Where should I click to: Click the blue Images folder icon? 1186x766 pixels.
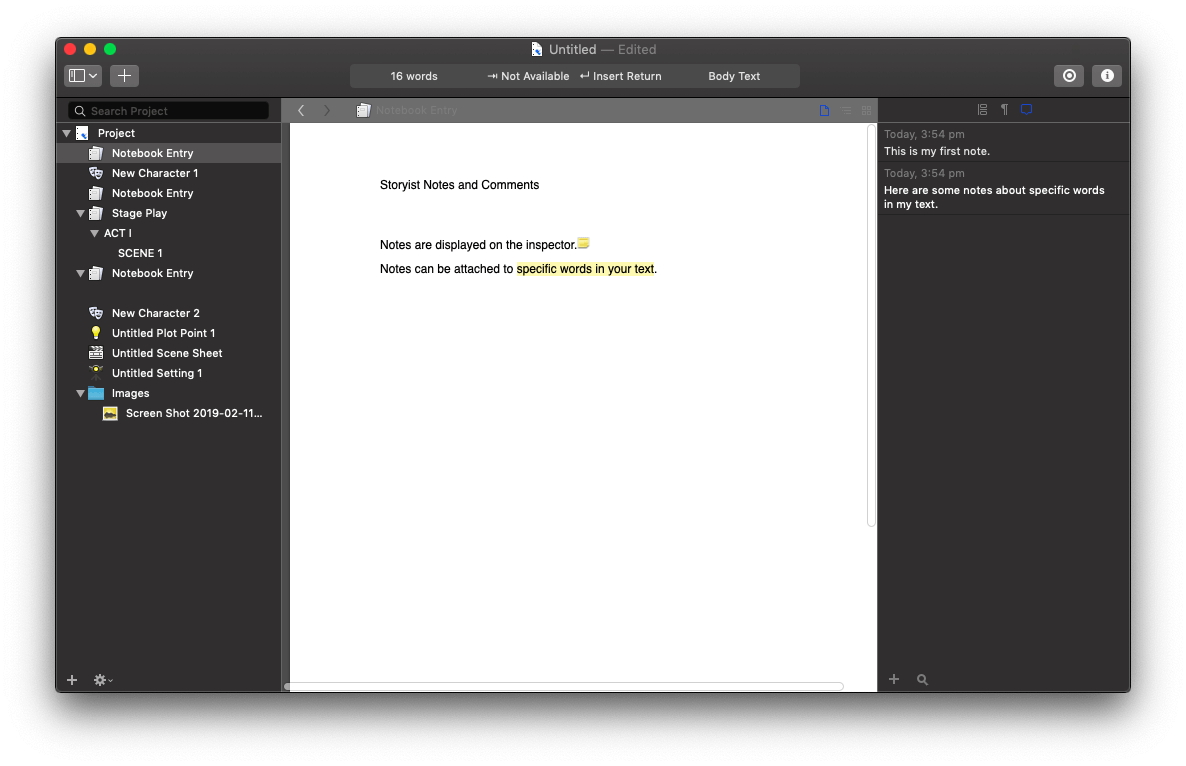[96, 393]
